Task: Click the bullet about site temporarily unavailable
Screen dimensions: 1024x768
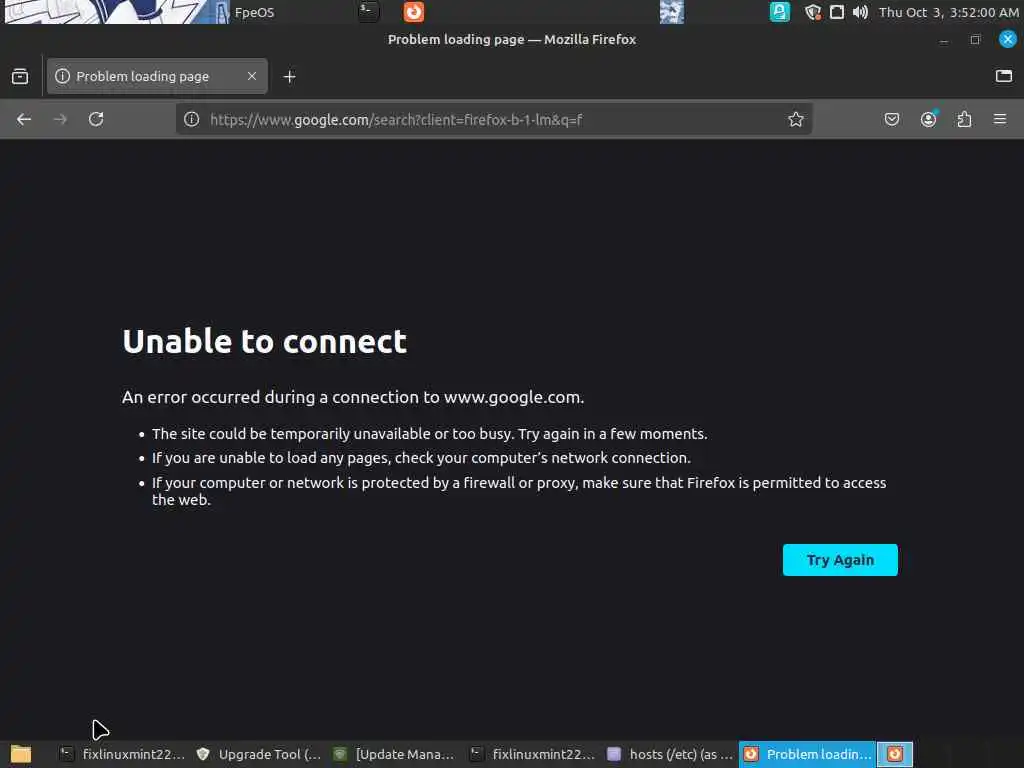Action: point(429,434)
